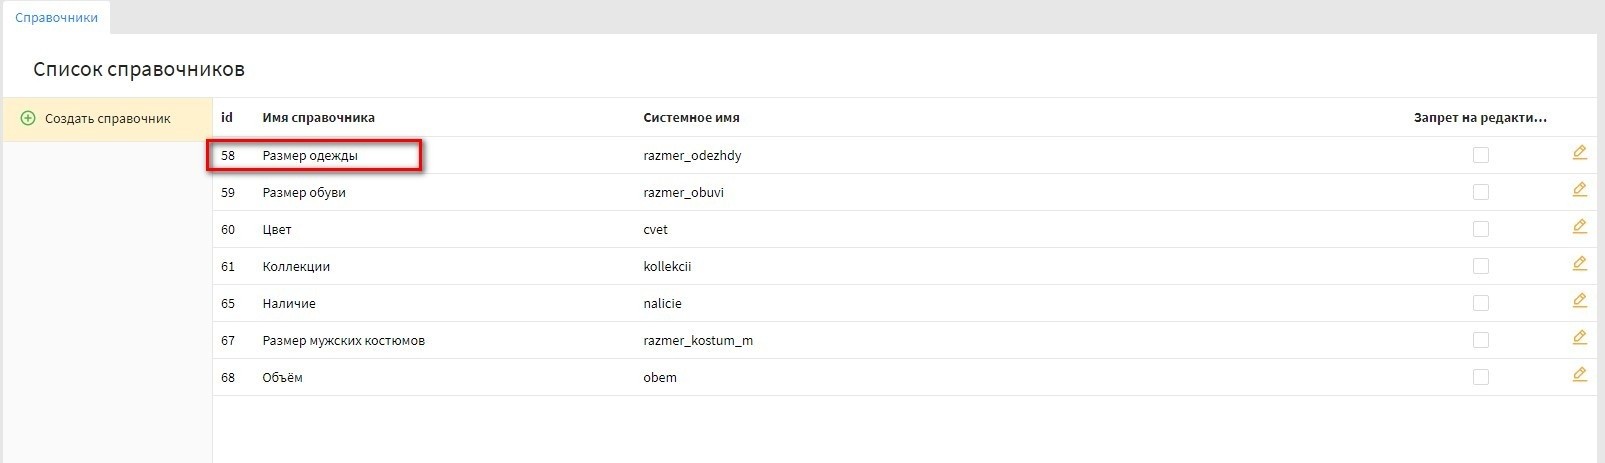The width and height of the screenshot is (1605, 463).
Task: Select the Коллекции row name
Action: pos(296,267)
